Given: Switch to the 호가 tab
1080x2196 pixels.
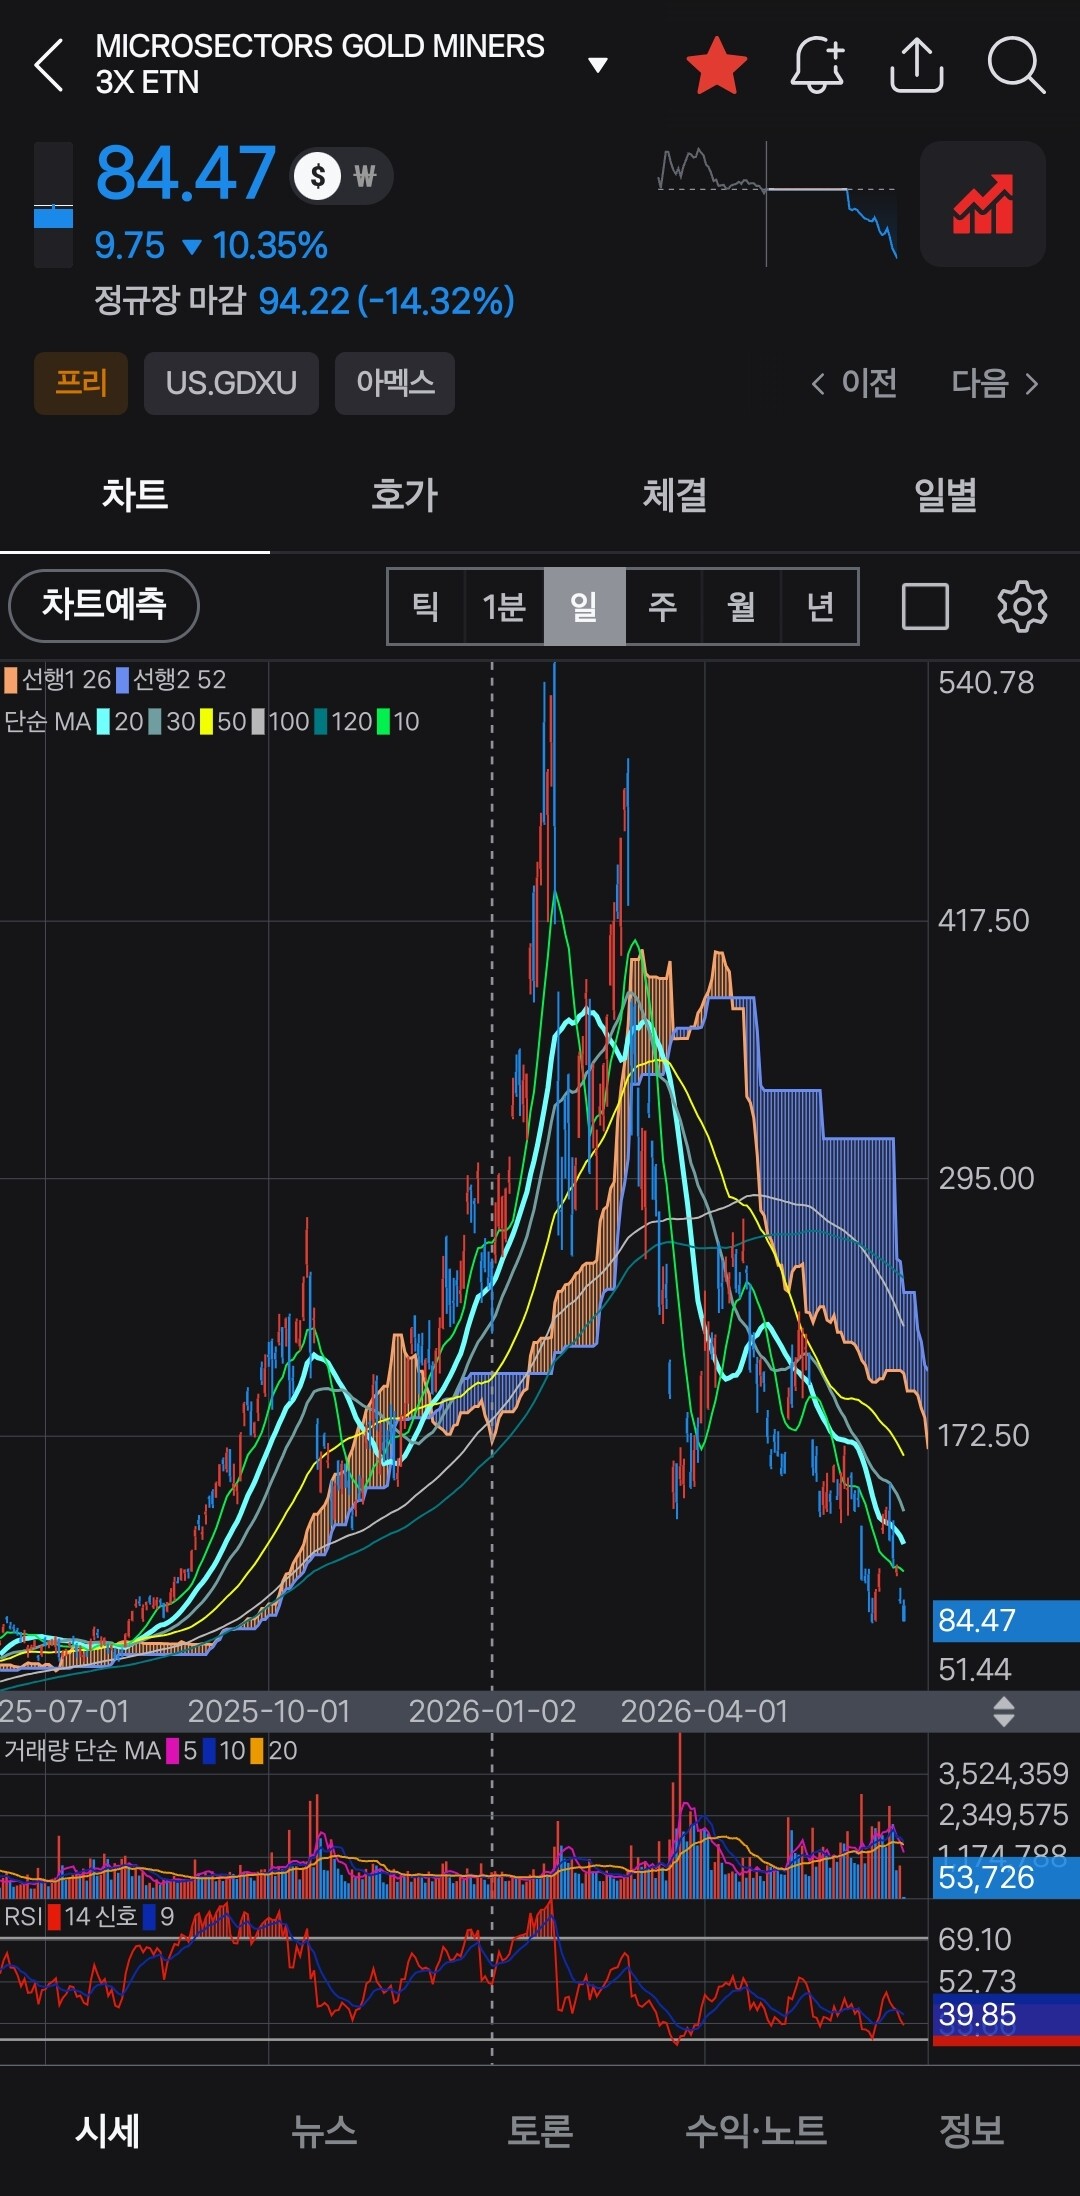Looking at the screenshot, I should (x=405, y=495).
